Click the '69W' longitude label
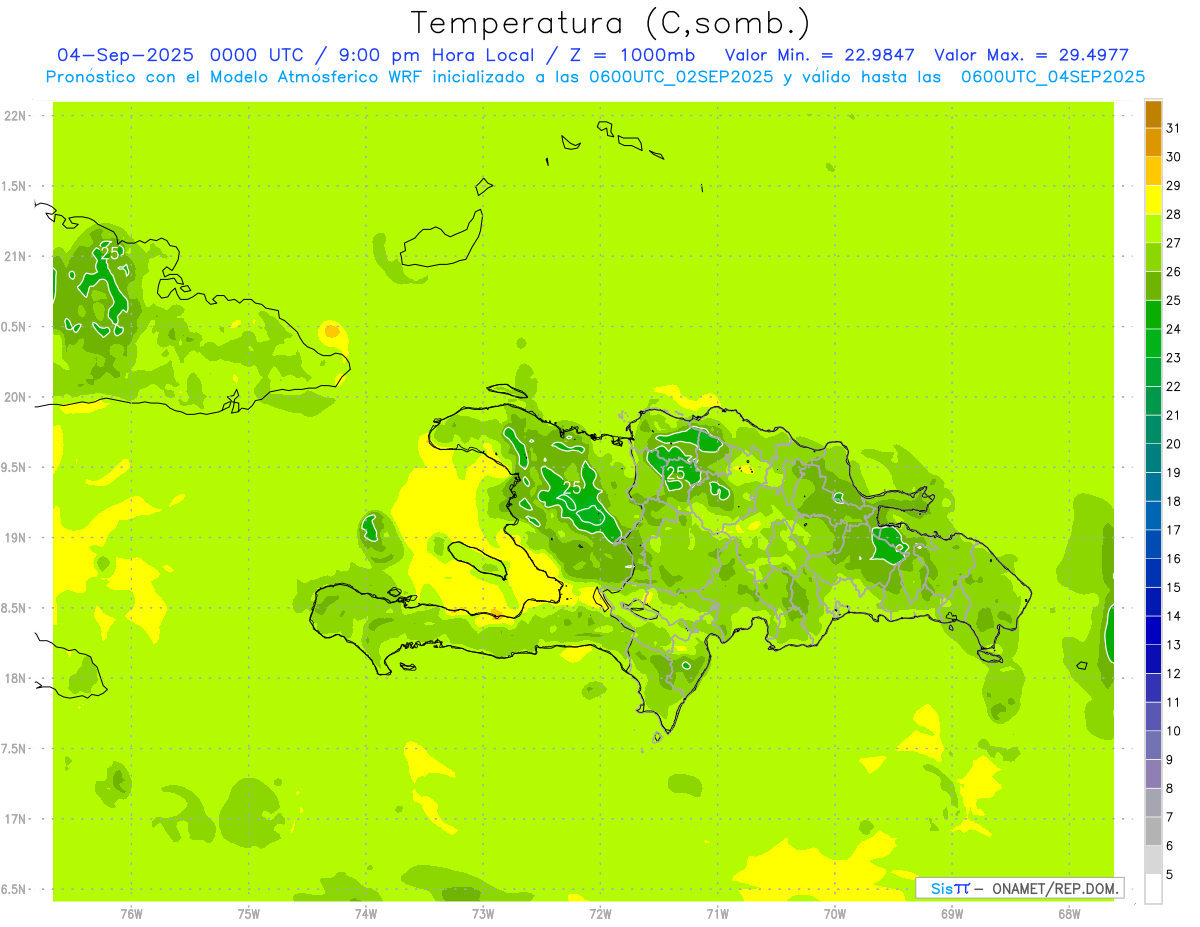The width and height of the screenshot is (1200, 927). (x=952, y=914)
